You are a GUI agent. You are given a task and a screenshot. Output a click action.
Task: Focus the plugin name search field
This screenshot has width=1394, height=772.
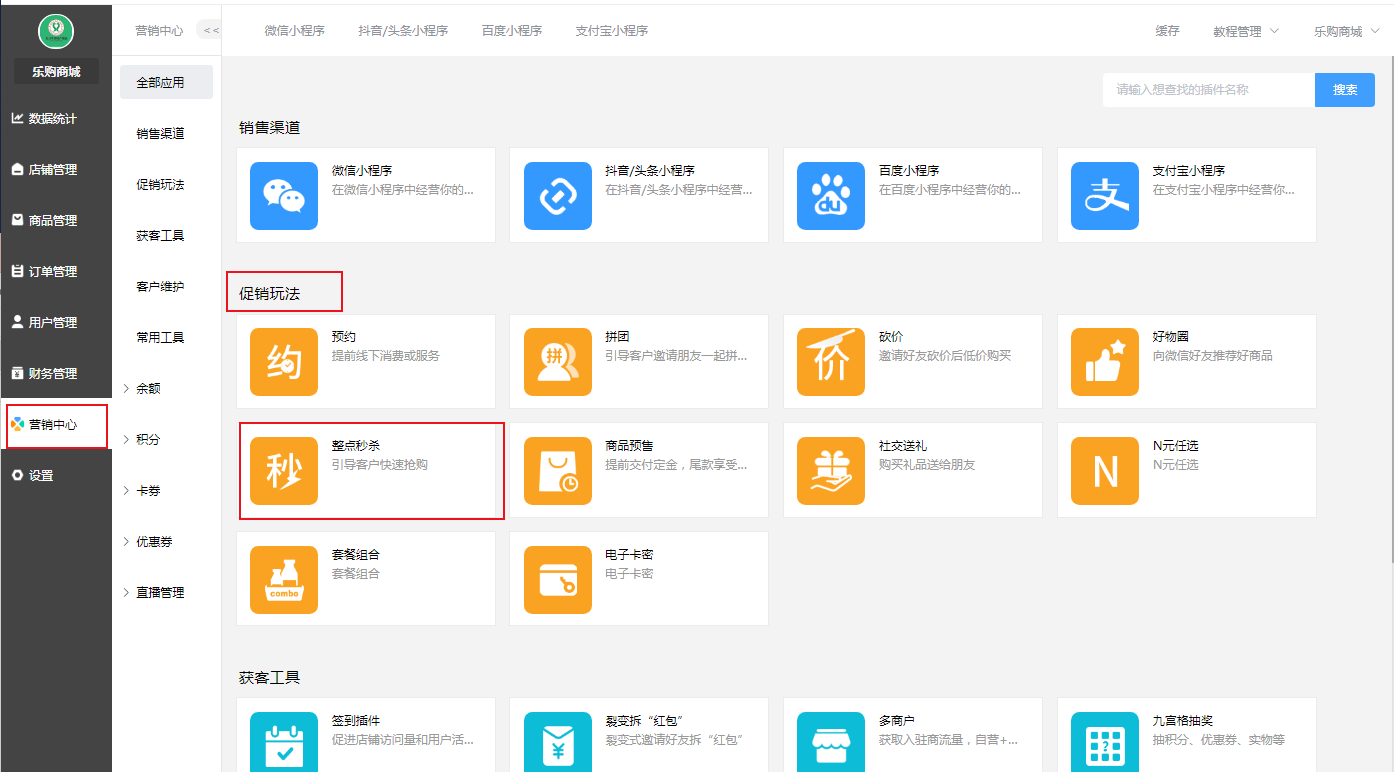tap(1209, 90)
